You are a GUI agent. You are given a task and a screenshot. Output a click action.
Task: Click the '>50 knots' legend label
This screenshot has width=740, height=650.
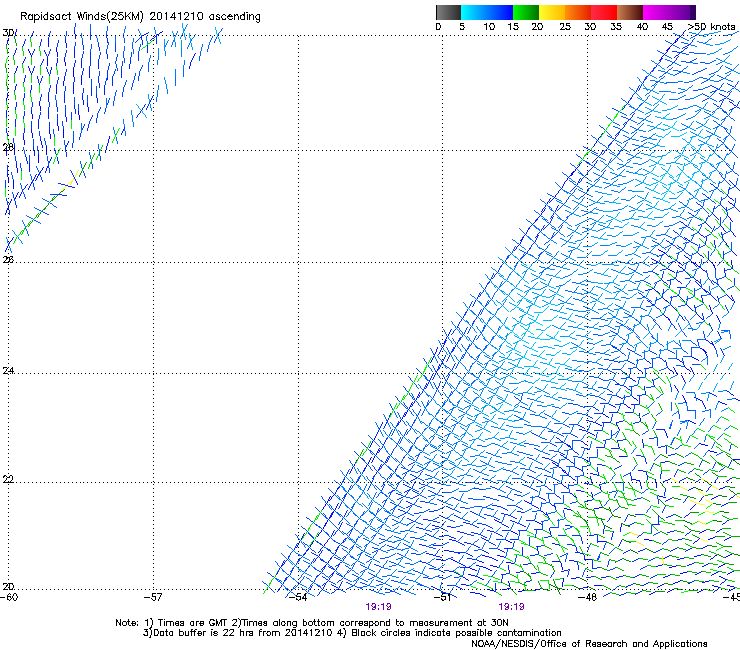pyautogui.click(x=712, y=27)
